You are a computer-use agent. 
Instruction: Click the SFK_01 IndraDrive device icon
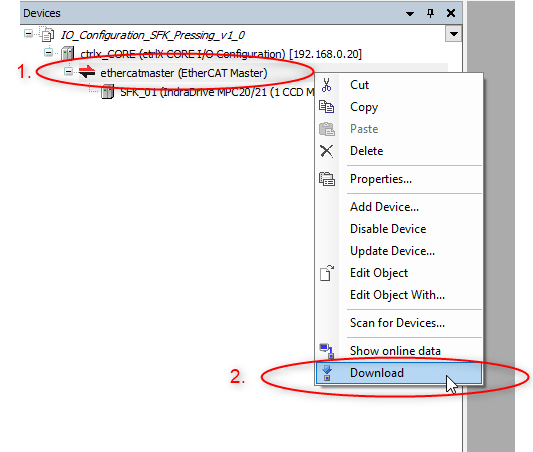[x=107, y=92]
